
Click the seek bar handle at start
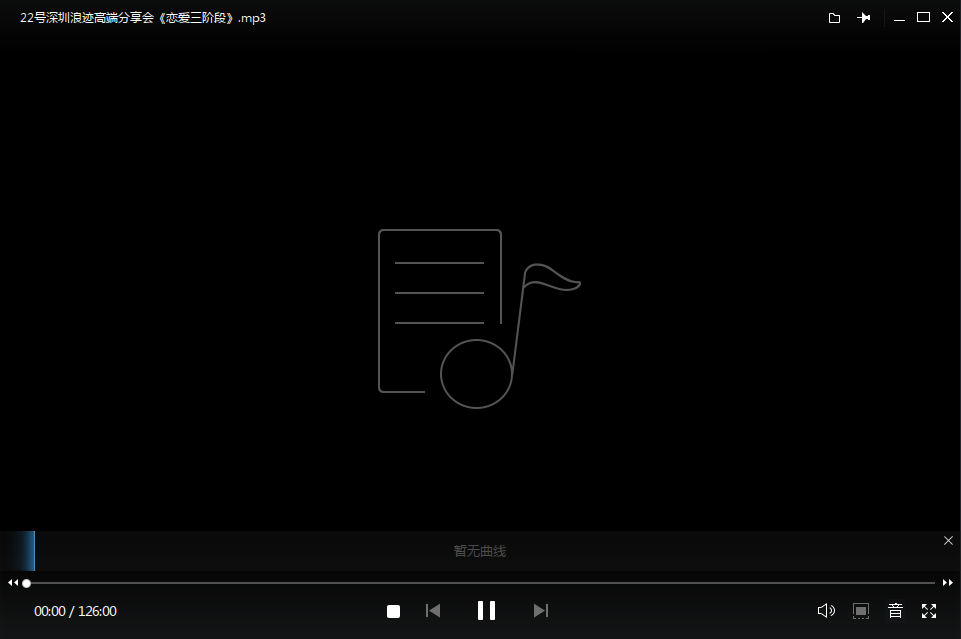point(26,583)
